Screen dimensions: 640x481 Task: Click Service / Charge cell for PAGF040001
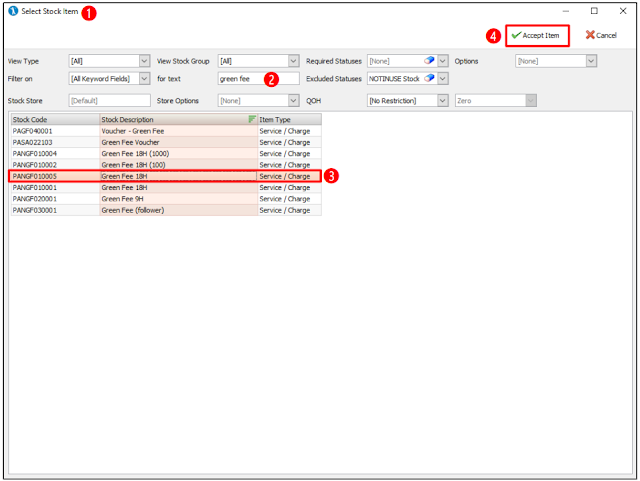[x=289, y=131]
